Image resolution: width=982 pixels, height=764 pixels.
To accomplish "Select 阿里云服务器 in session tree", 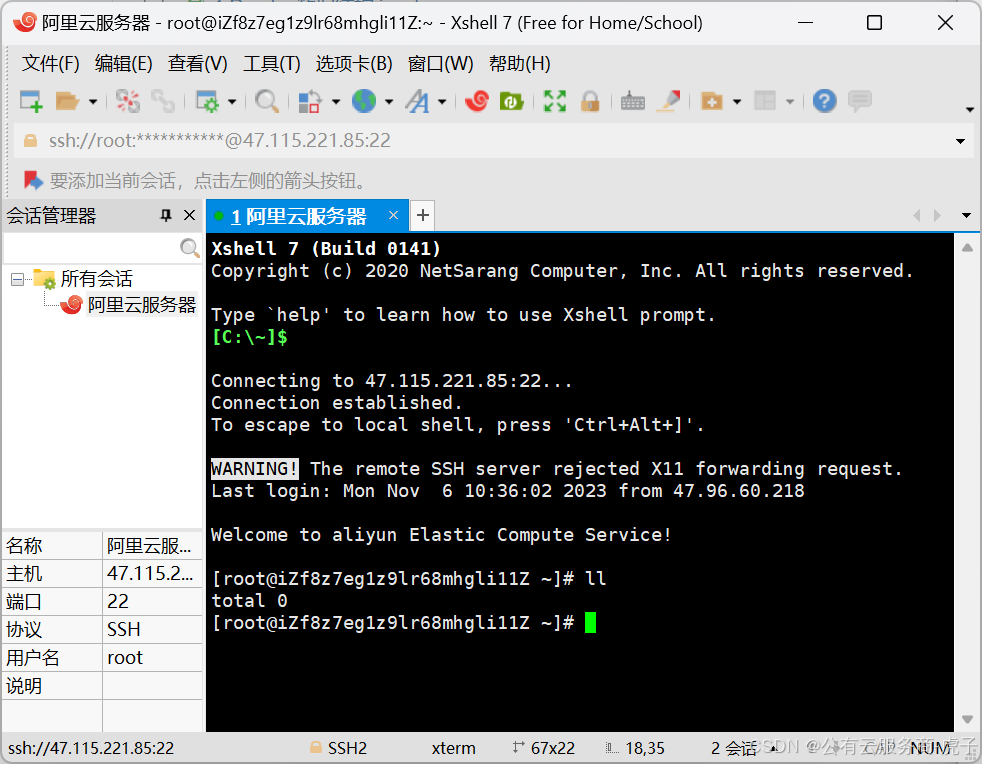I will point(142,304).
